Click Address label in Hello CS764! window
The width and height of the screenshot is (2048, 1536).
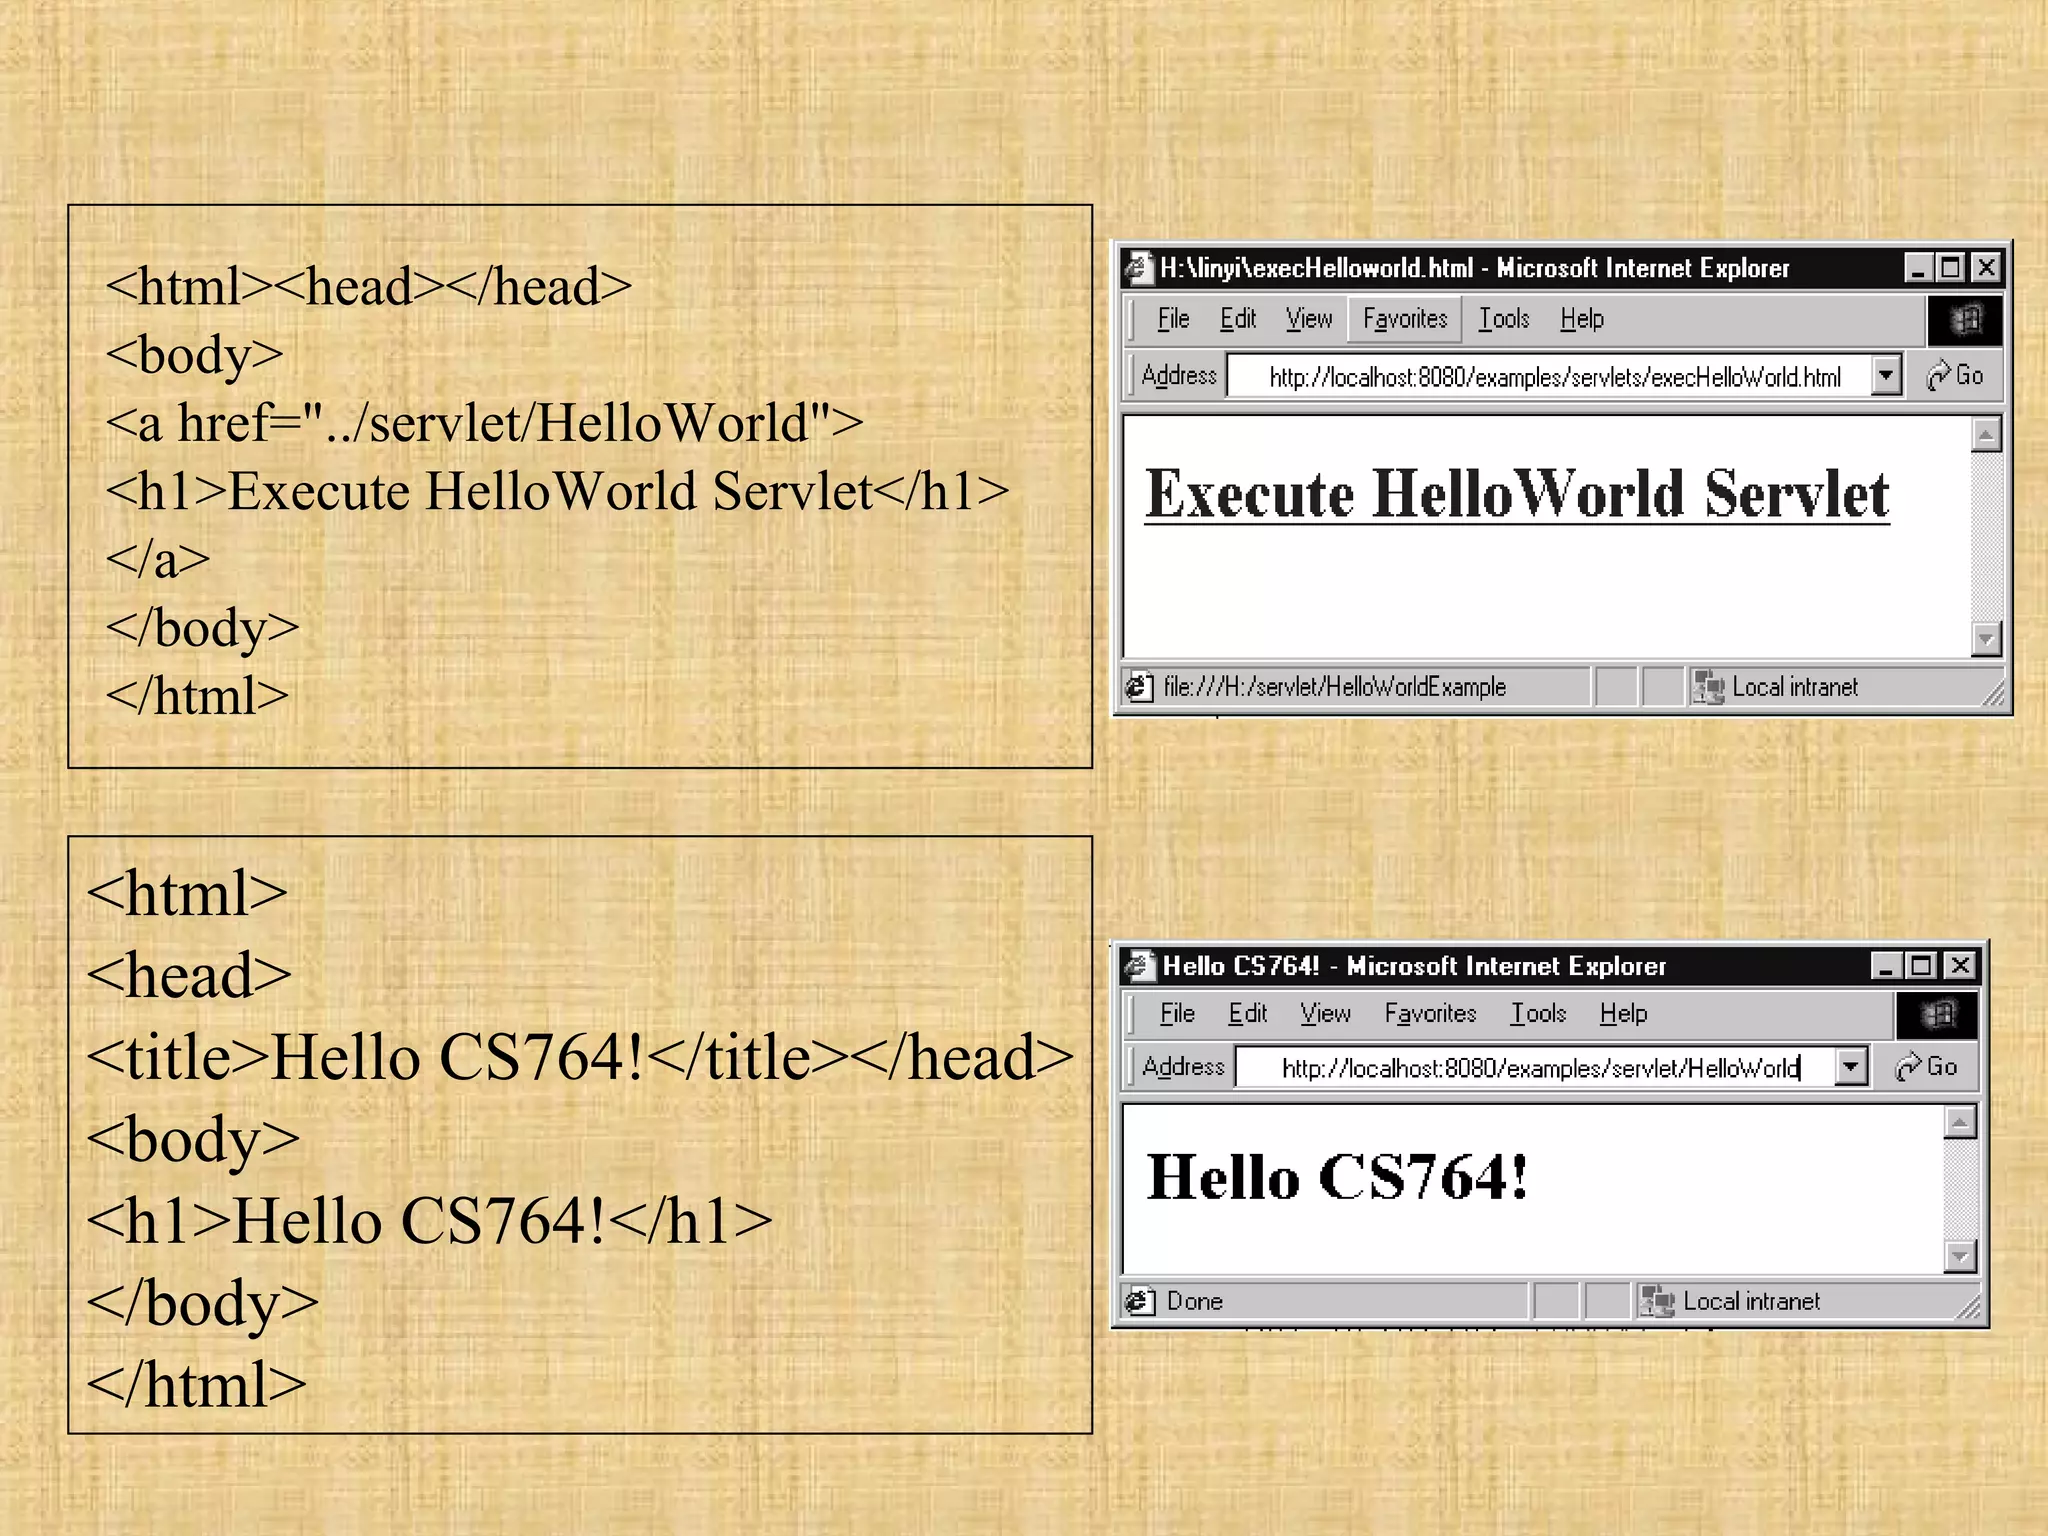click(1183, 1067)
